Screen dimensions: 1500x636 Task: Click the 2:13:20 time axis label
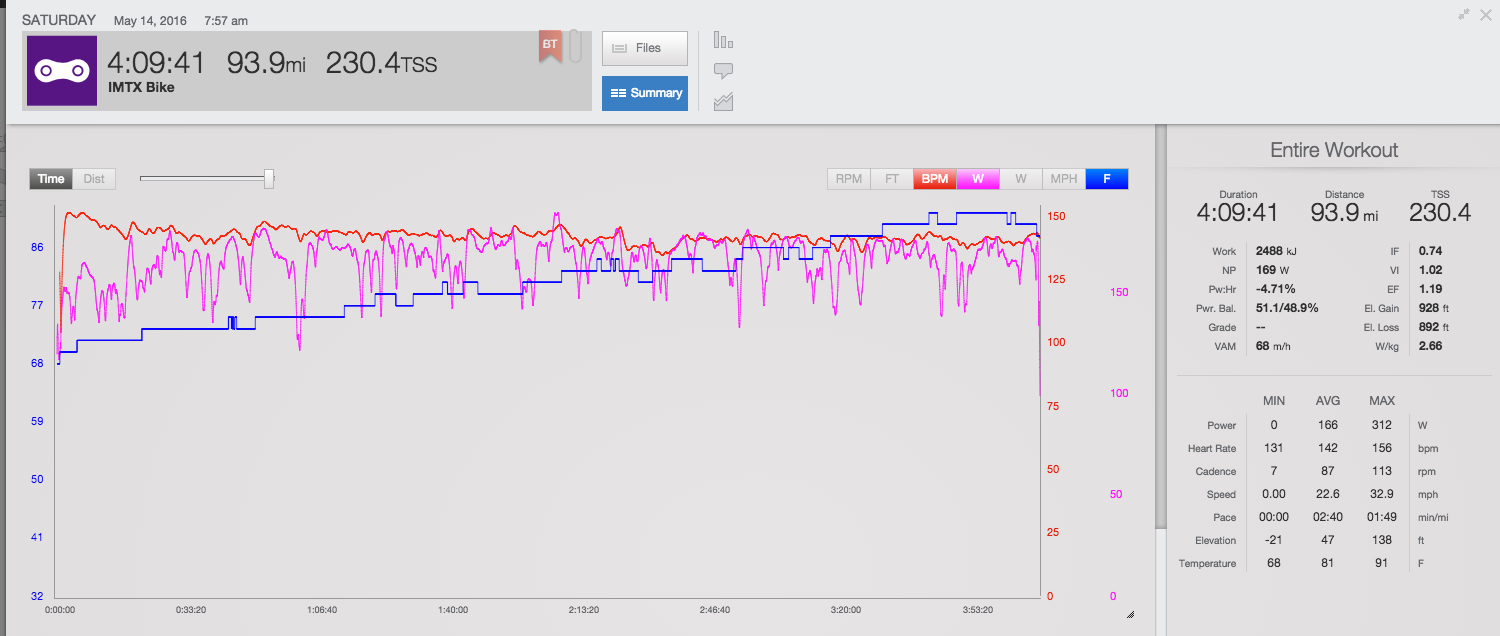tap(583, 609)
